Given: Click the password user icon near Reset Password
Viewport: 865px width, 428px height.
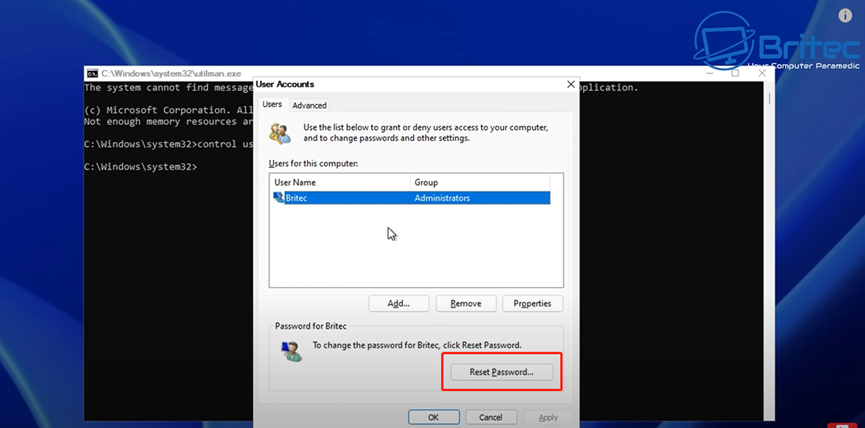Looking at the screenshot, I should click(x=292, y=350).
